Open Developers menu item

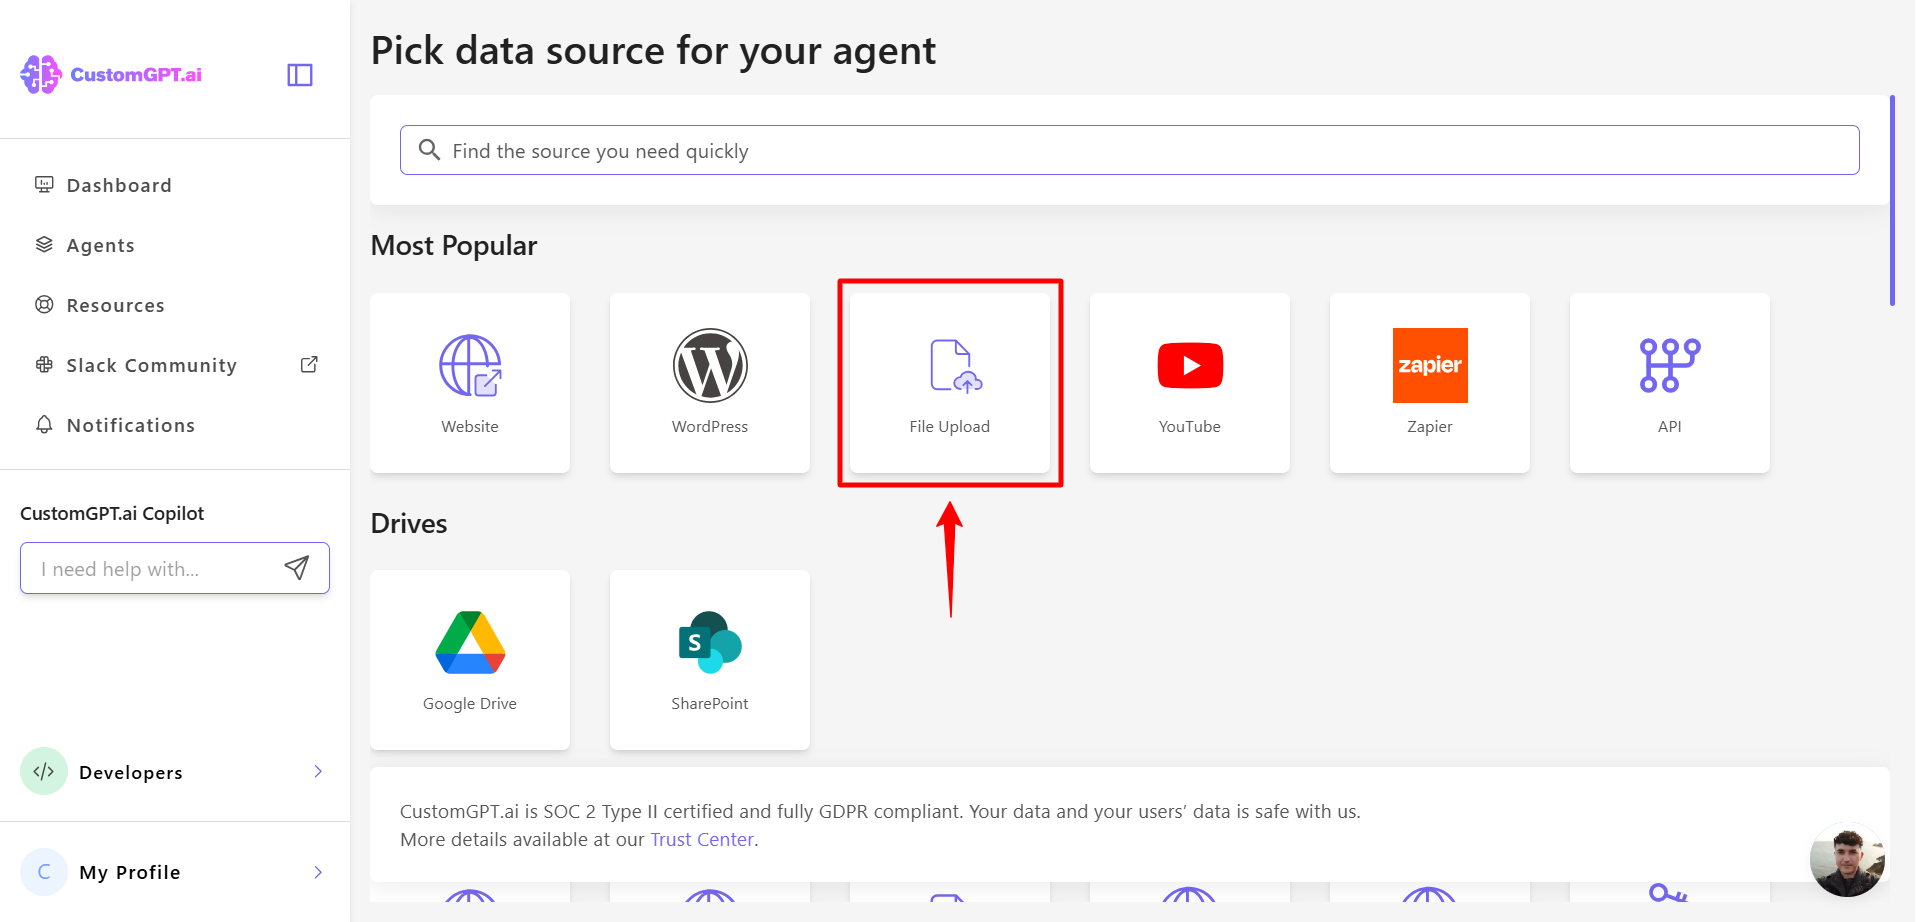click(x=175, y=771)
